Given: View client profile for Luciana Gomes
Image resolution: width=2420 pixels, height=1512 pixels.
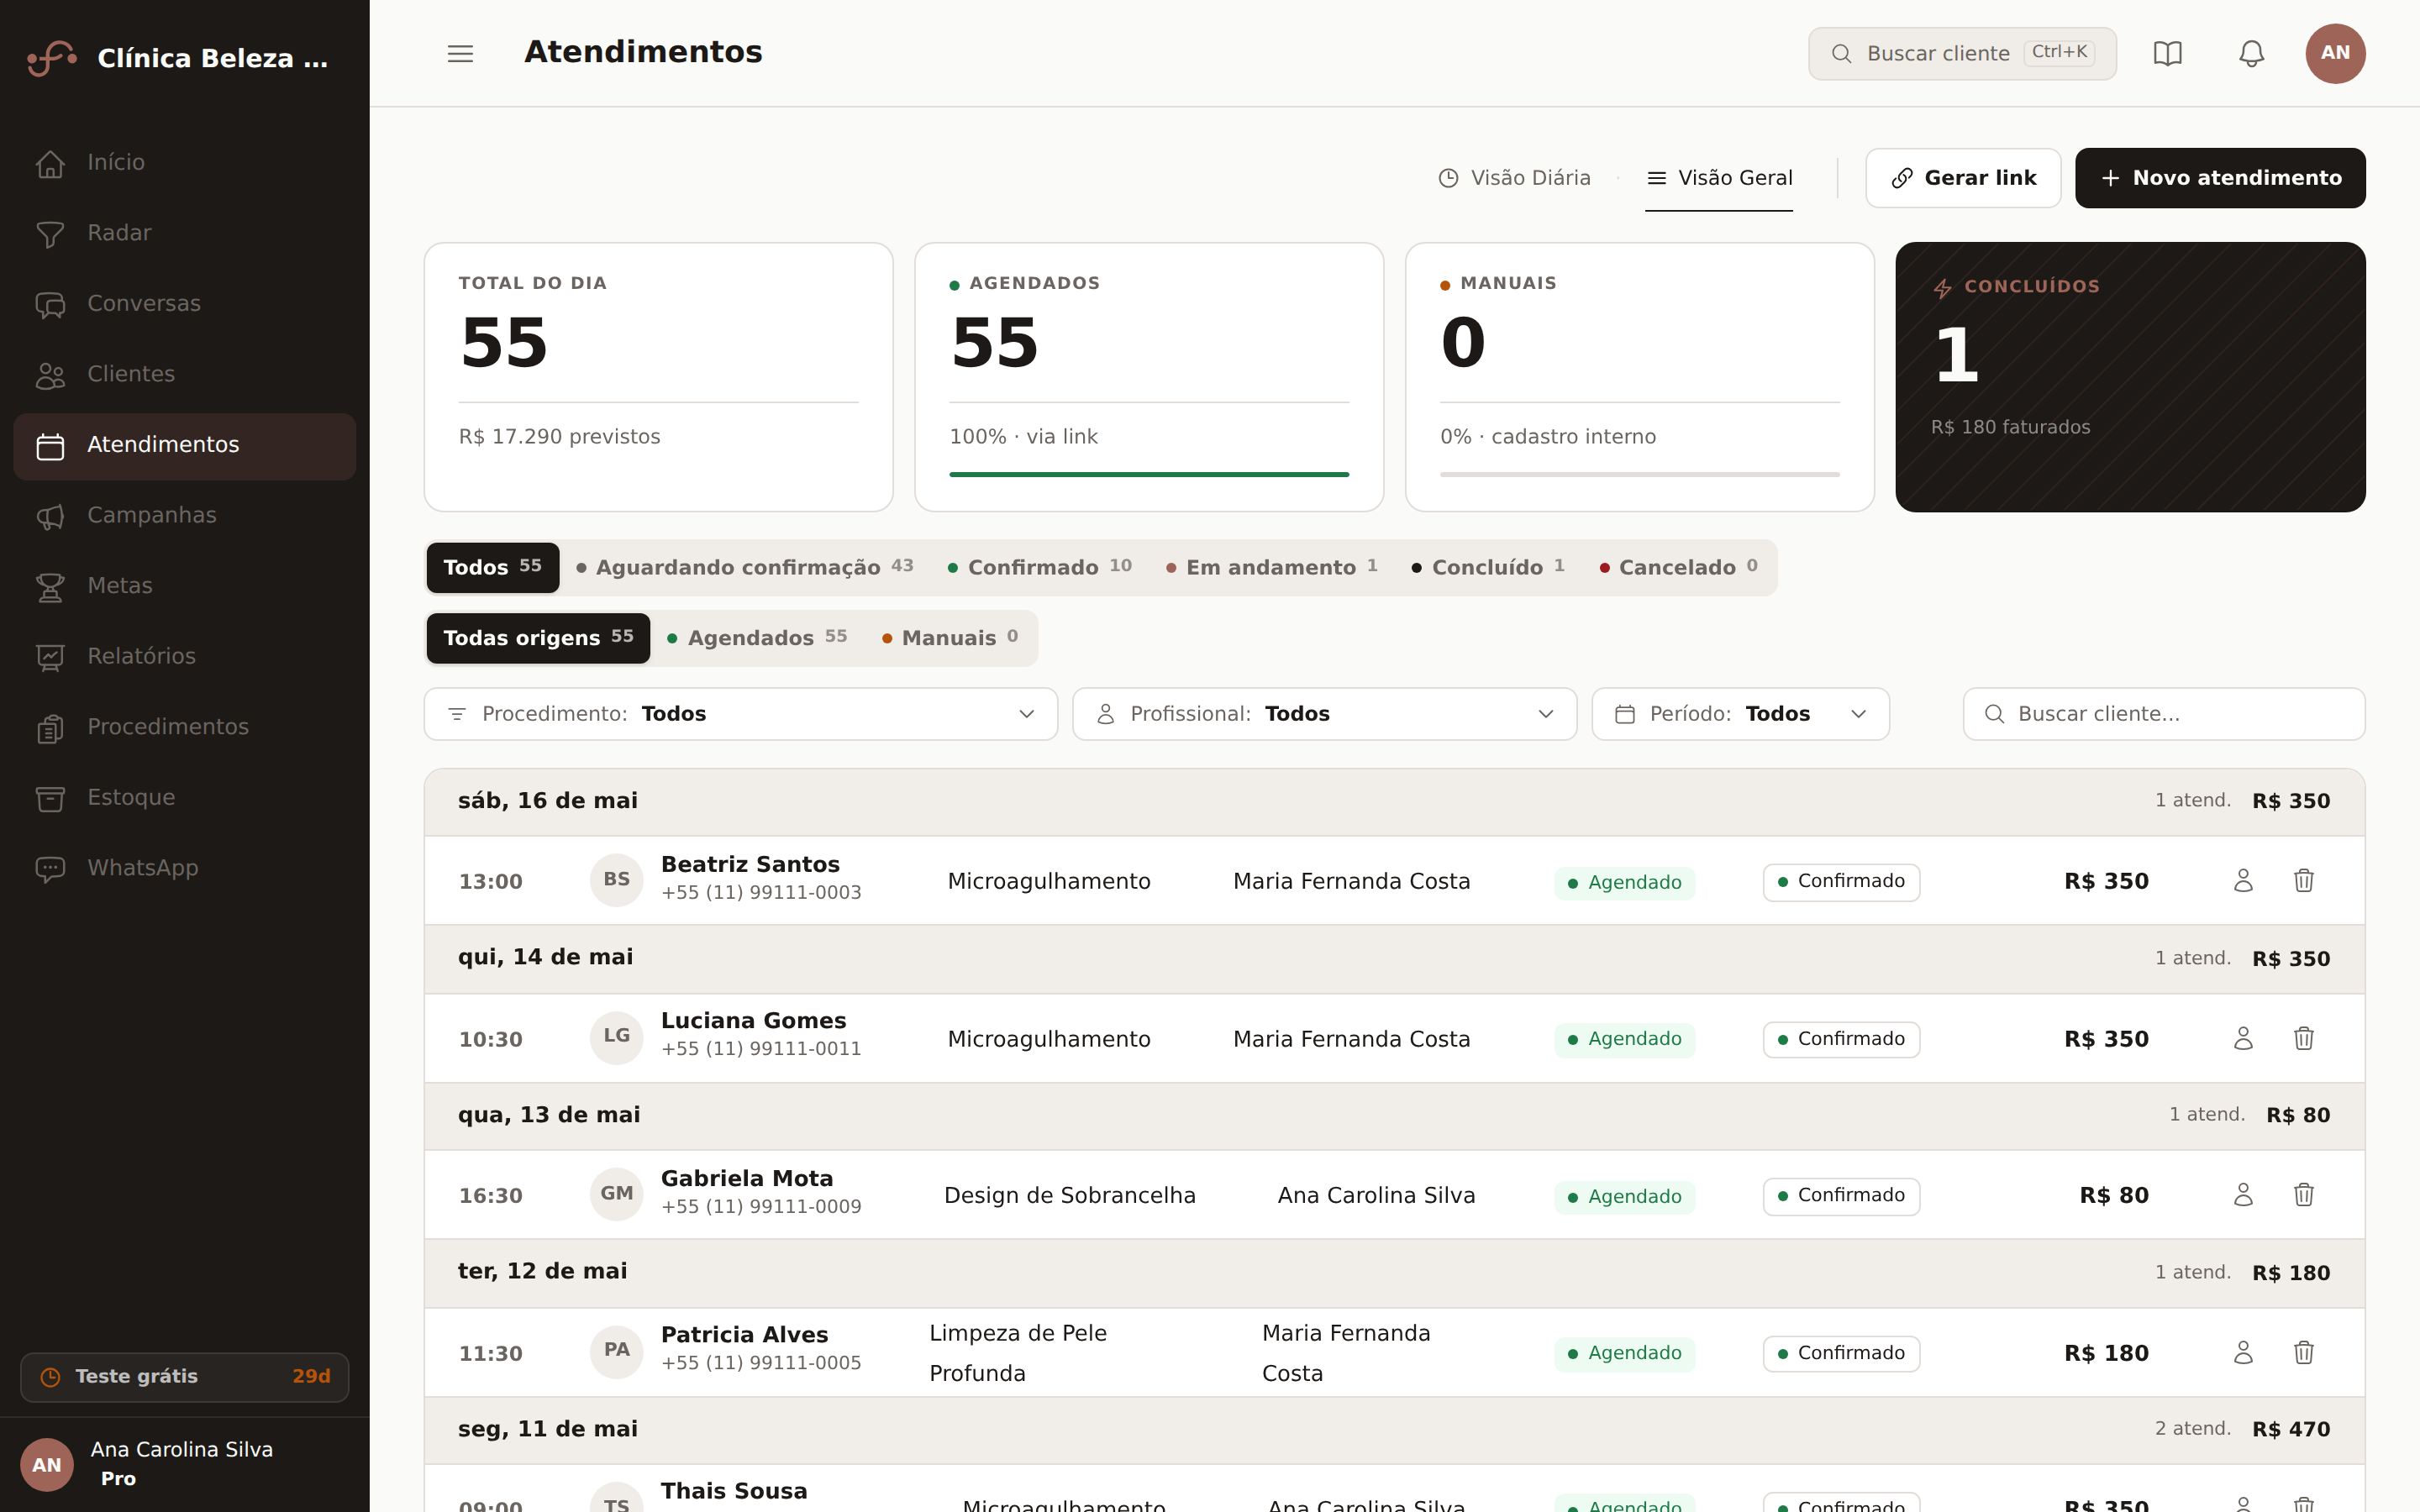Looking at the screenshot, I should pos(2243,1038).
